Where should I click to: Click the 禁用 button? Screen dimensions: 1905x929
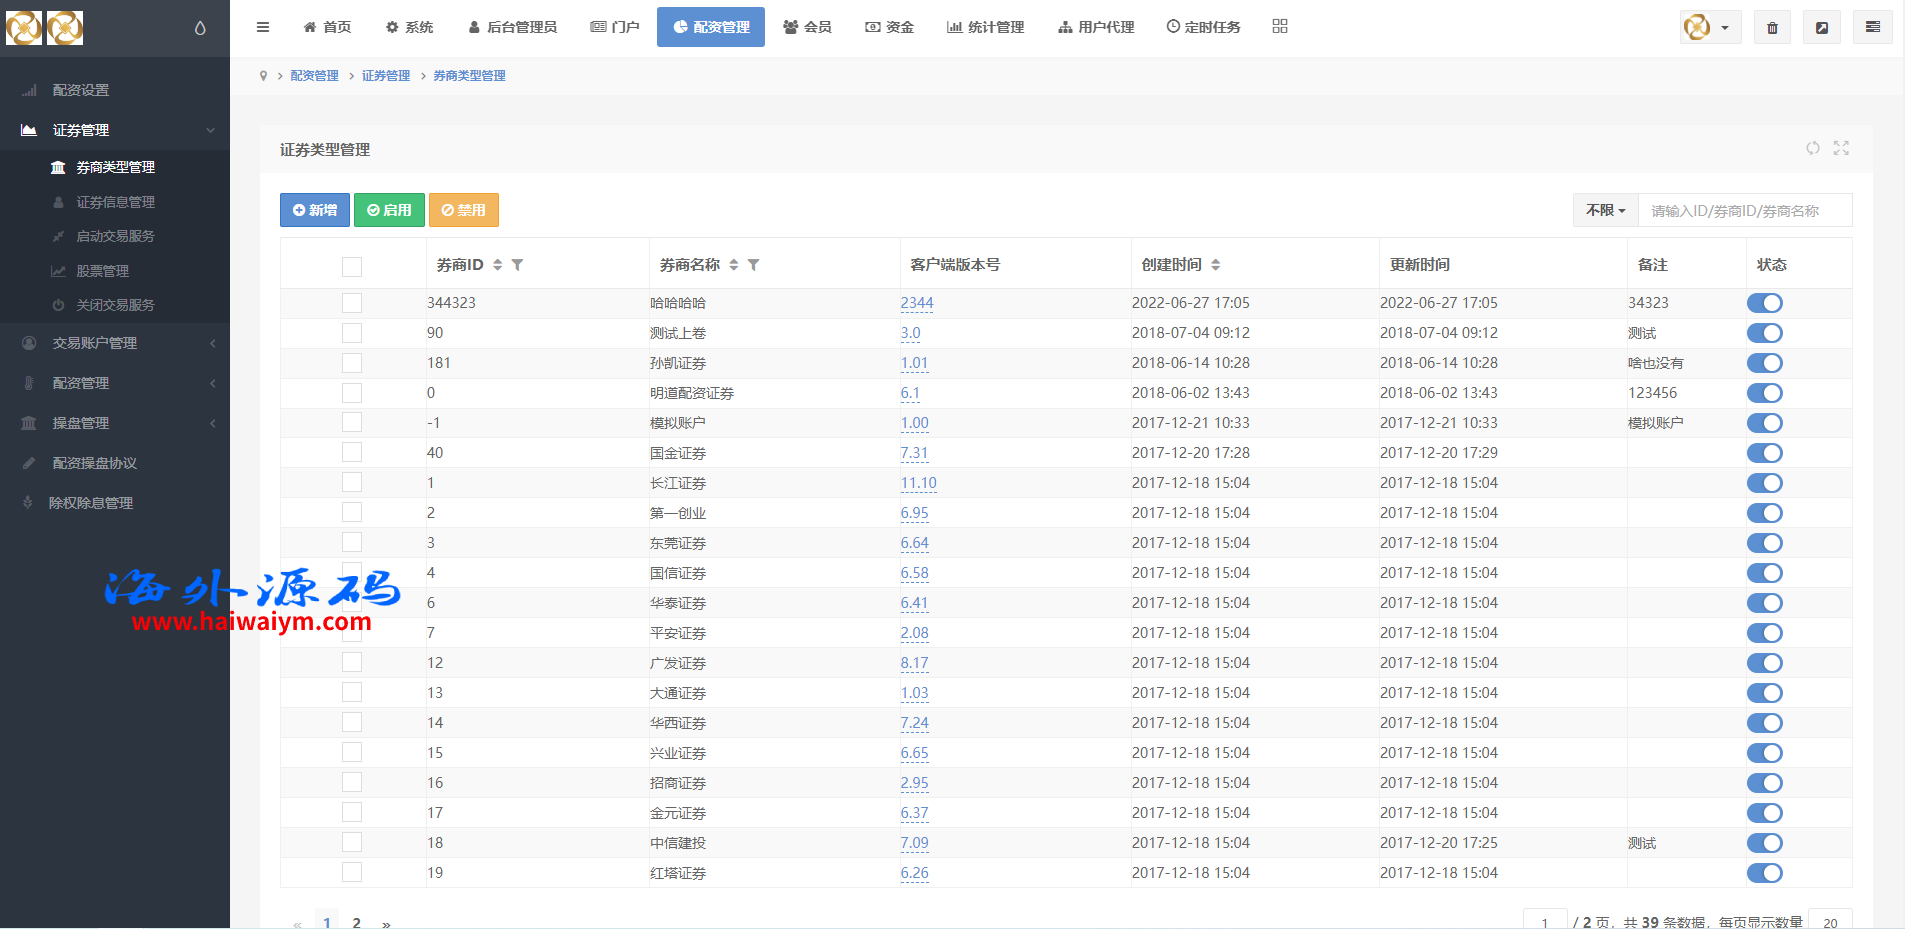tap(464, 210)
